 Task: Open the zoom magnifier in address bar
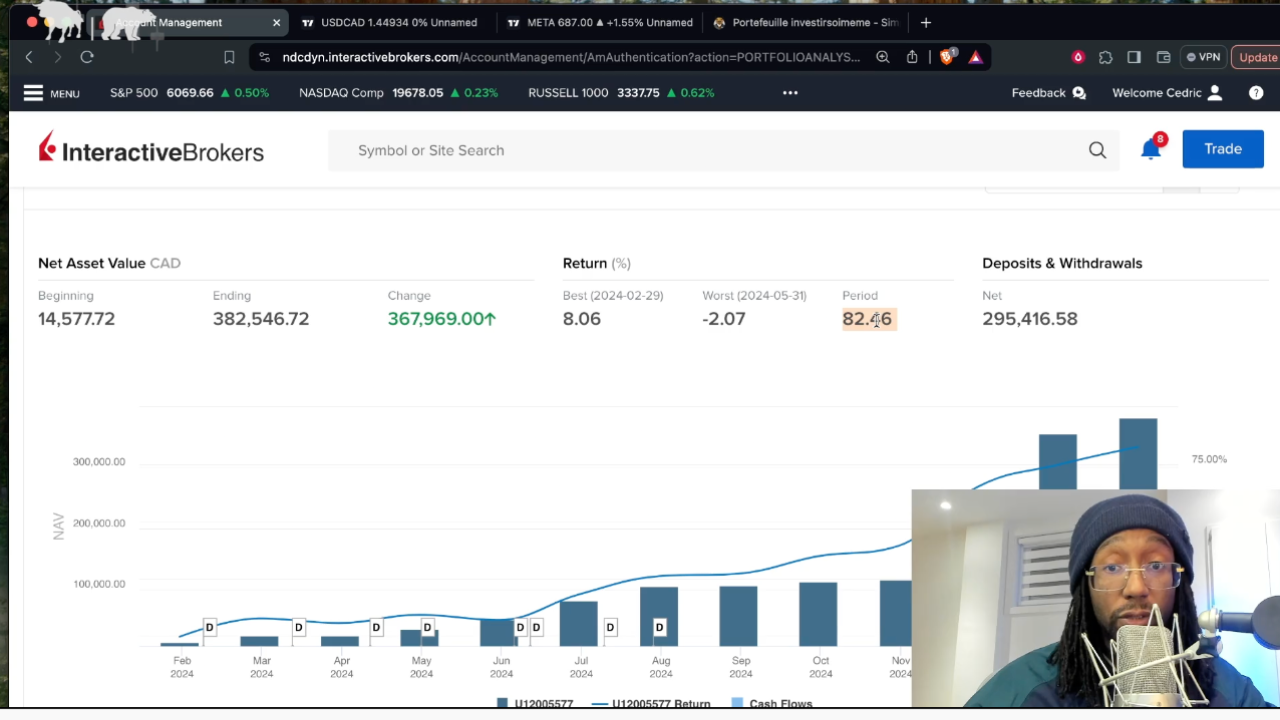tap(883, 57)
